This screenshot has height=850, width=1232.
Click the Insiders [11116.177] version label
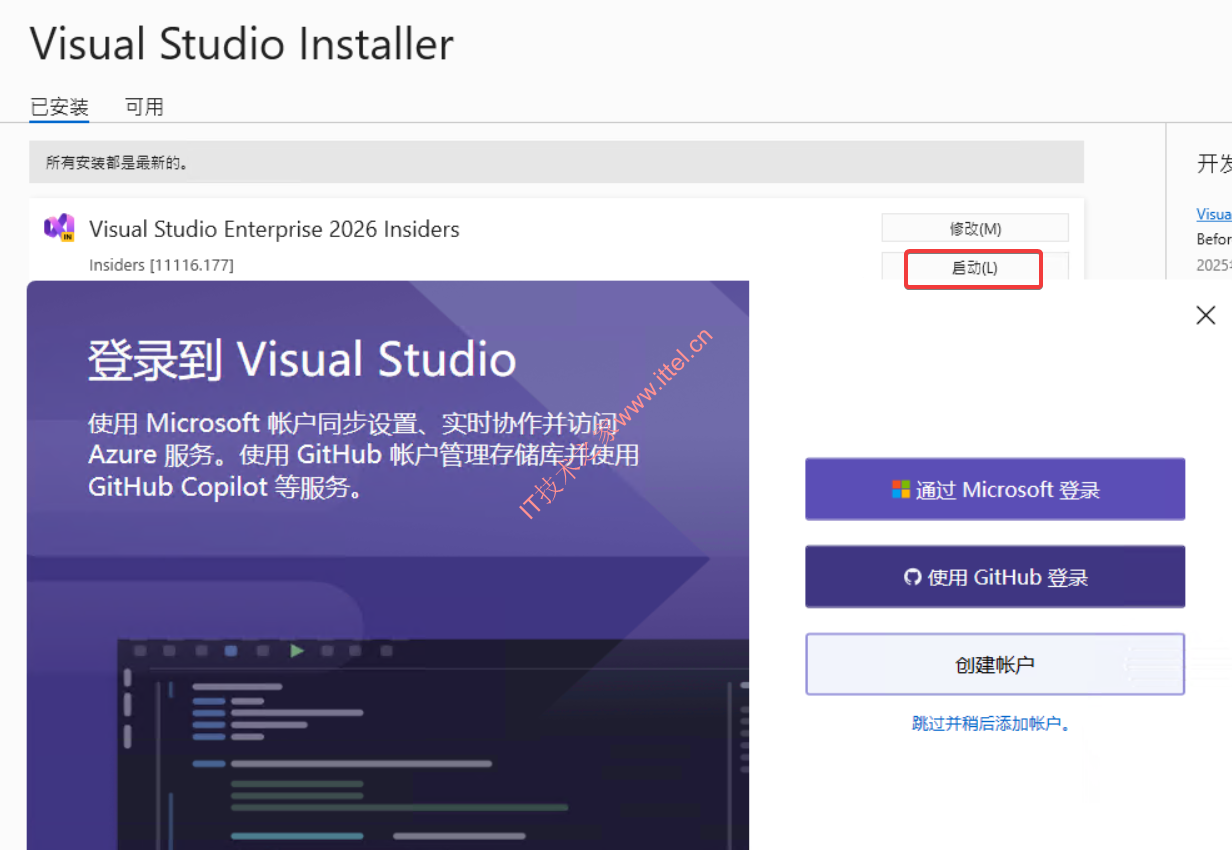[161, 265]
